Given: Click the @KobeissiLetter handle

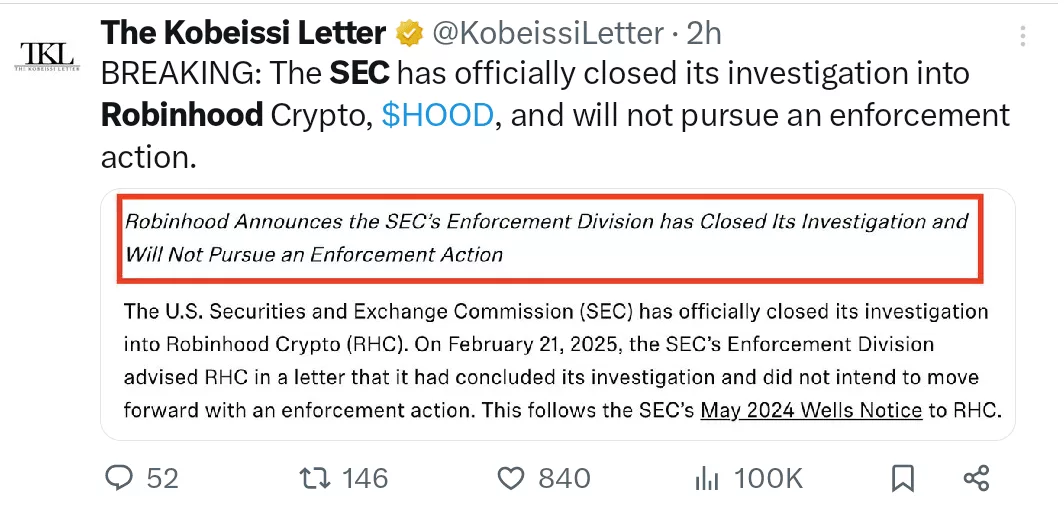Looking at the screenshot, I should point(548,33).
